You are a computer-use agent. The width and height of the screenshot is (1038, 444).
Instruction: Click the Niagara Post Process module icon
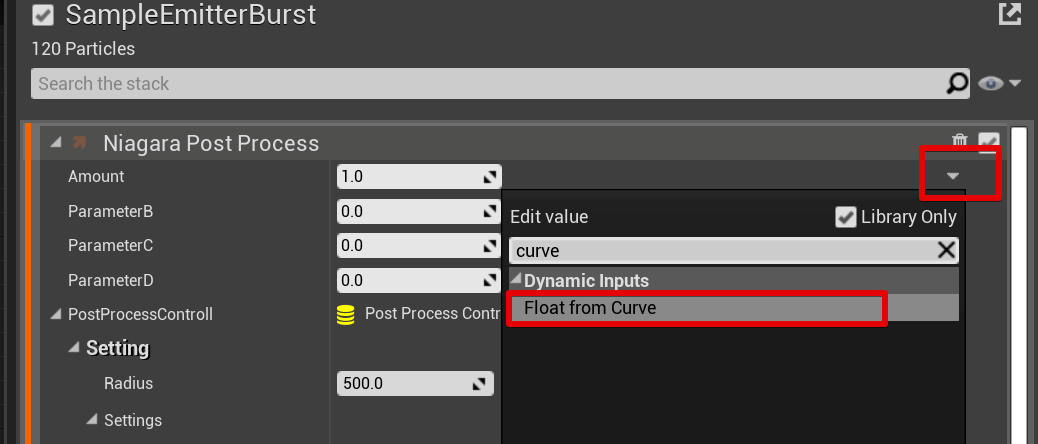(x=79, y=143)
